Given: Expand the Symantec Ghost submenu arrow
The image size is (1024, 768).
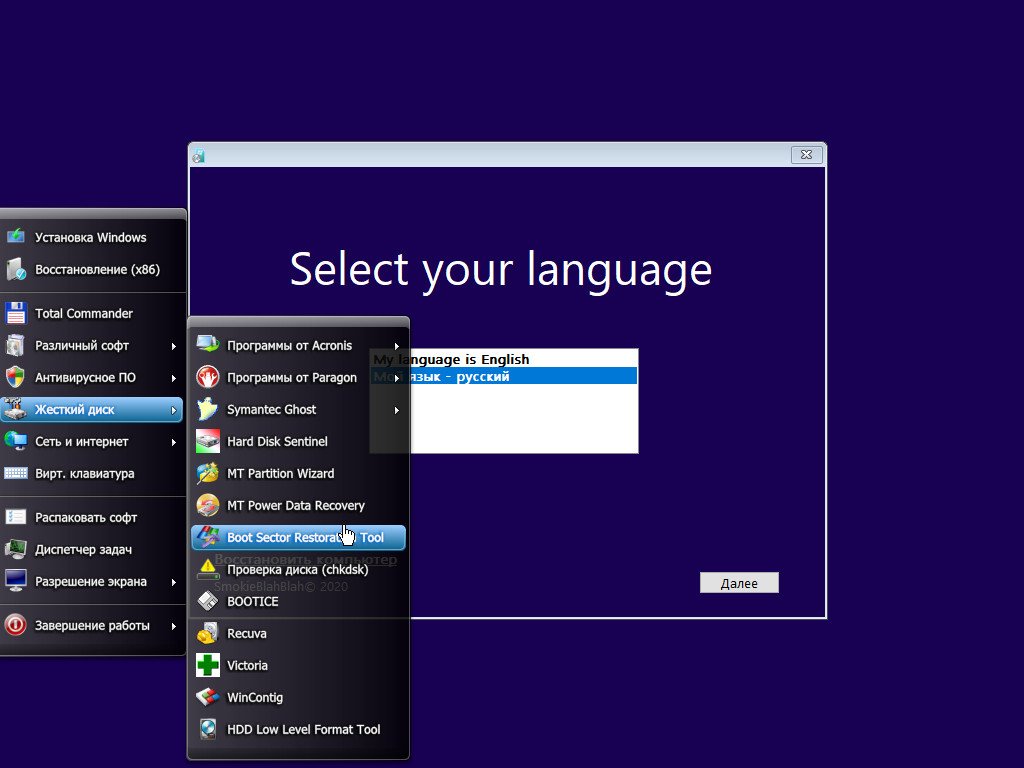Looking at the screenshot, I should pos(396,410).
